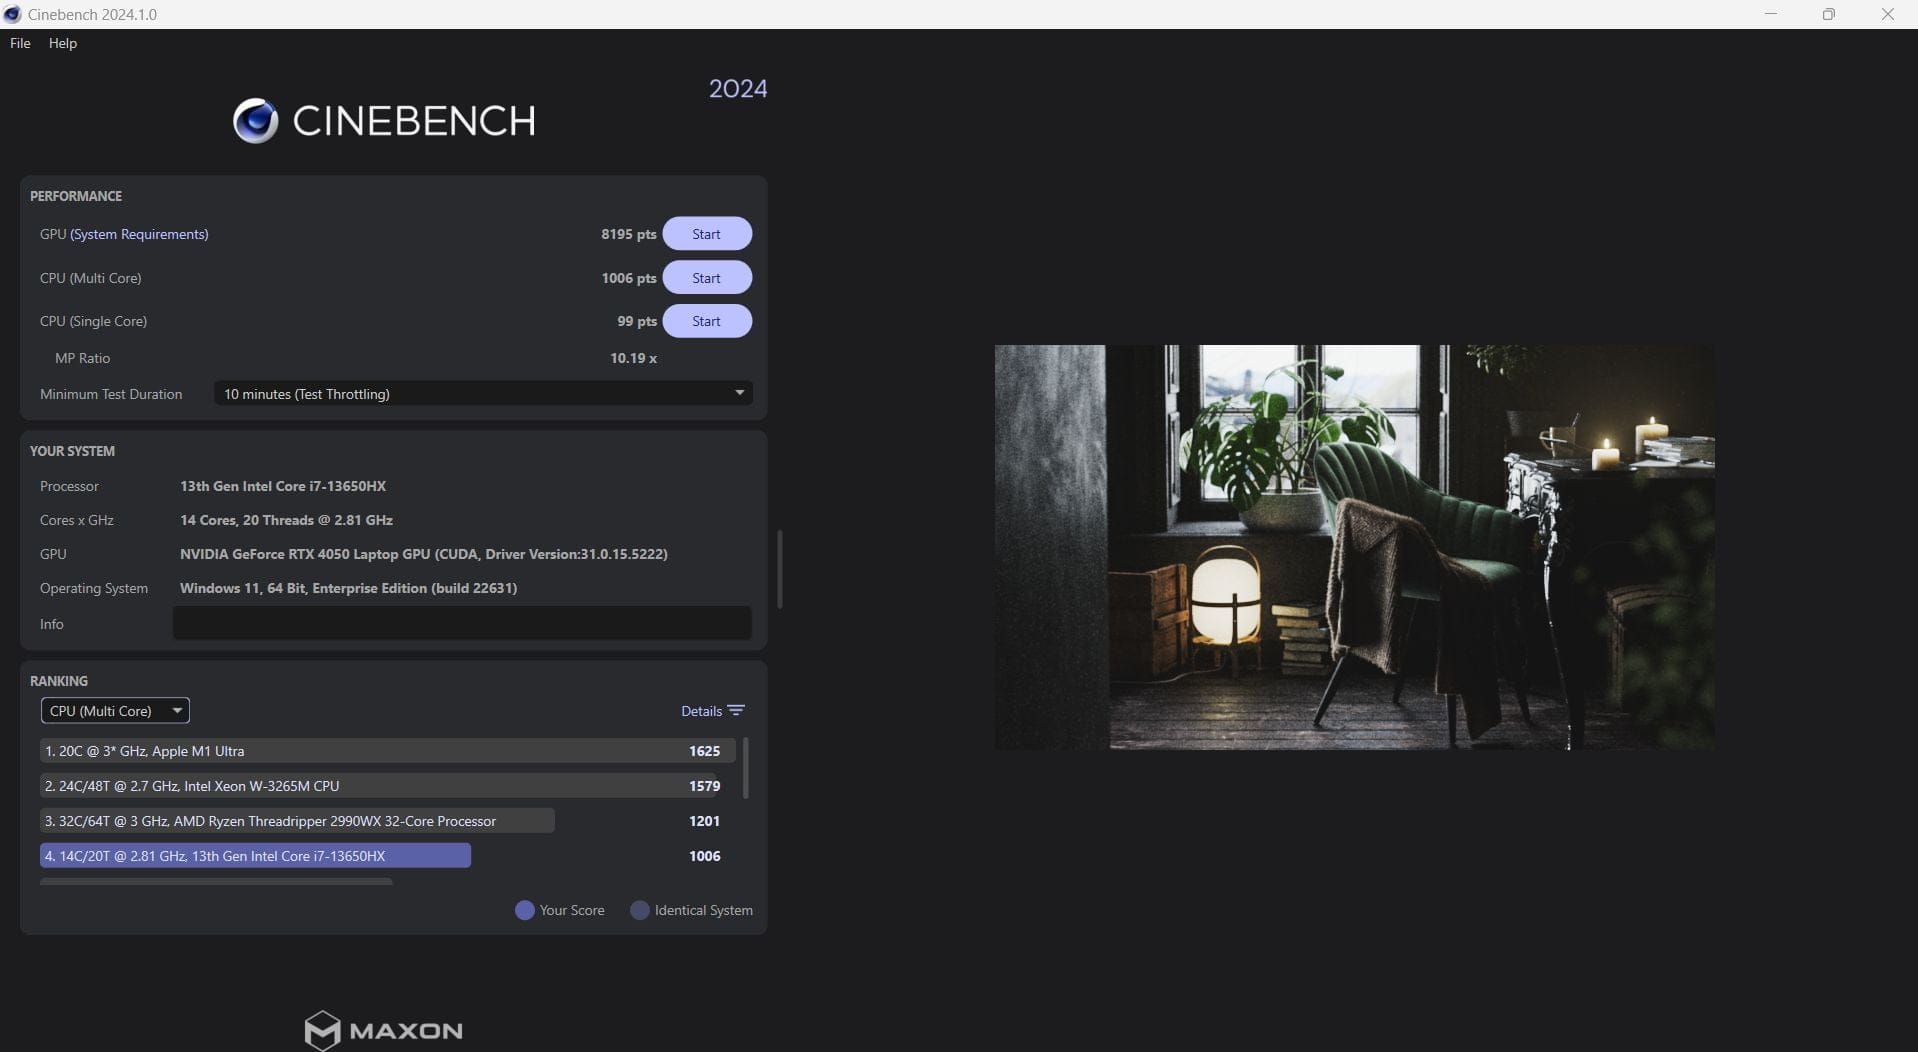This screenshot has width=1918, height=1052.
Task: Click the rendered room scene thumbnail
Action: point(1354,548)
